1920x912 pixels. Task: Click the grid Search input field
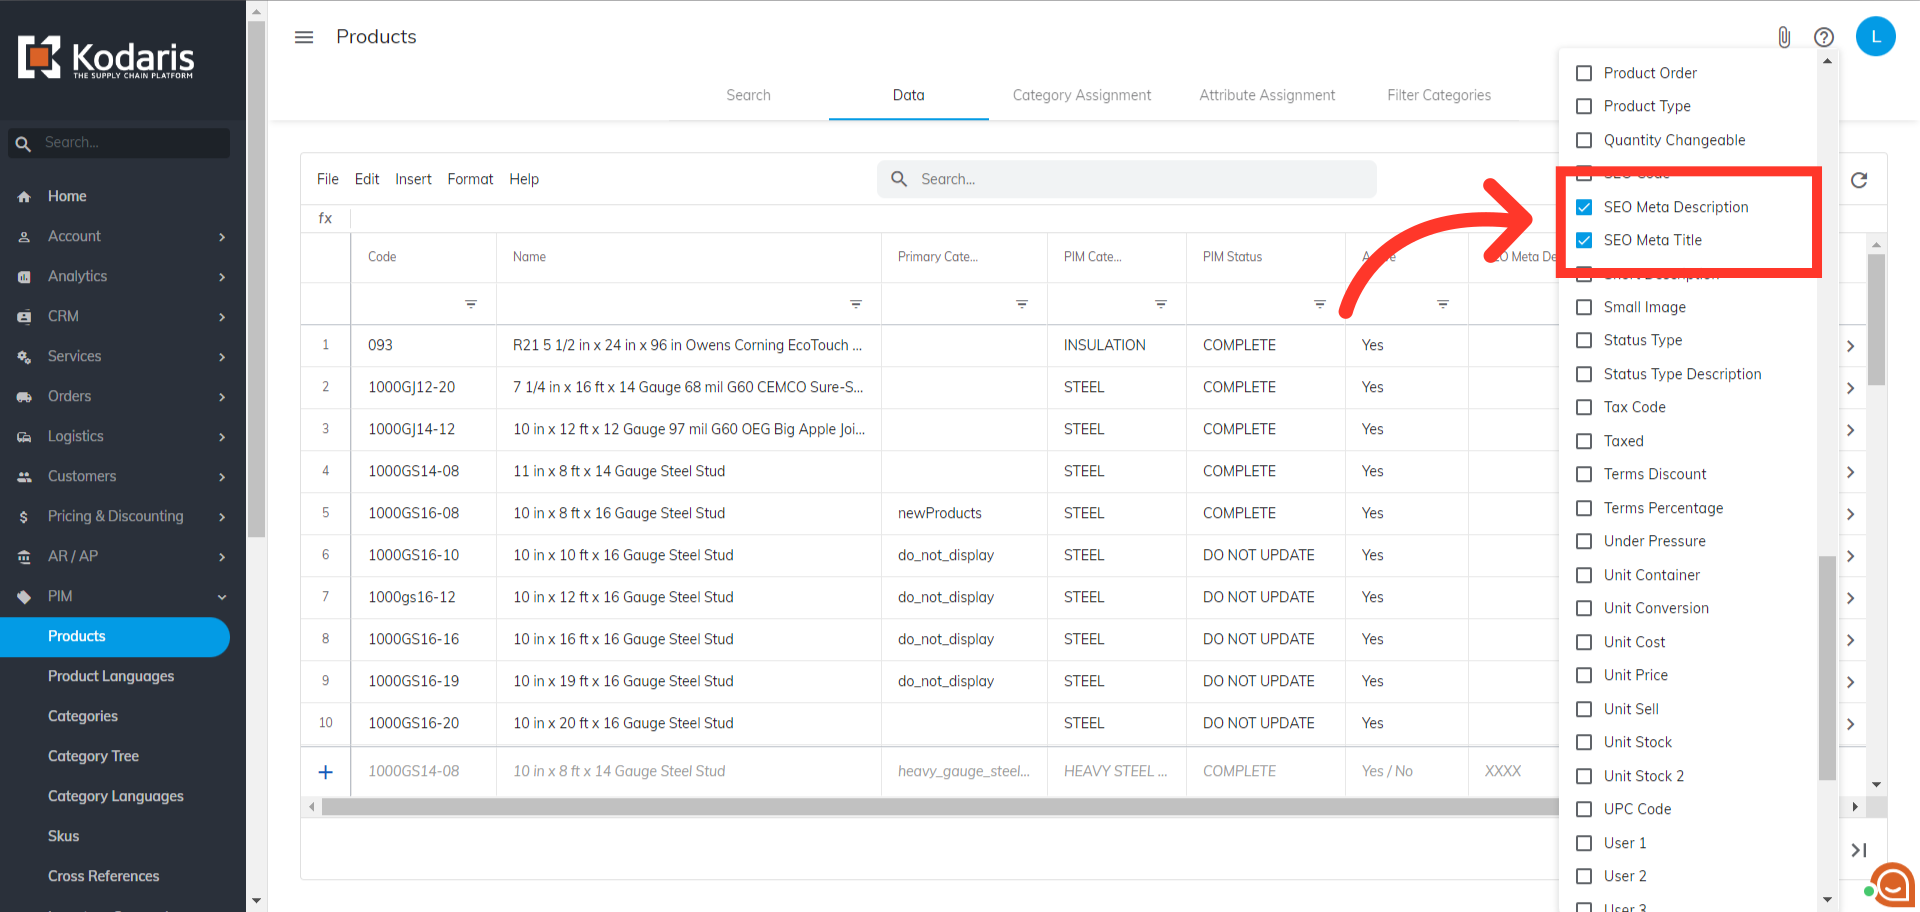pos(1127,179)
